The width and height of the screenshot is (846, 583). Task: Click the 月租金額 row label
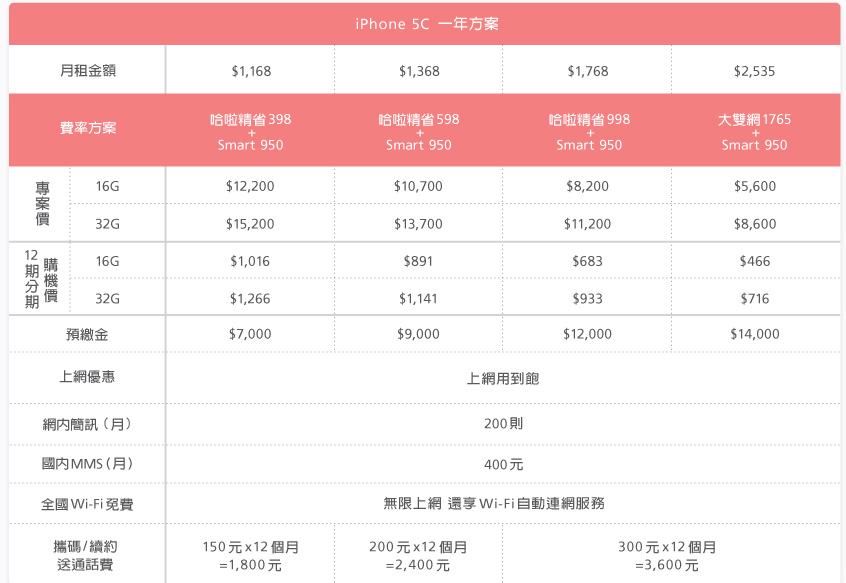tap(87, 71)
